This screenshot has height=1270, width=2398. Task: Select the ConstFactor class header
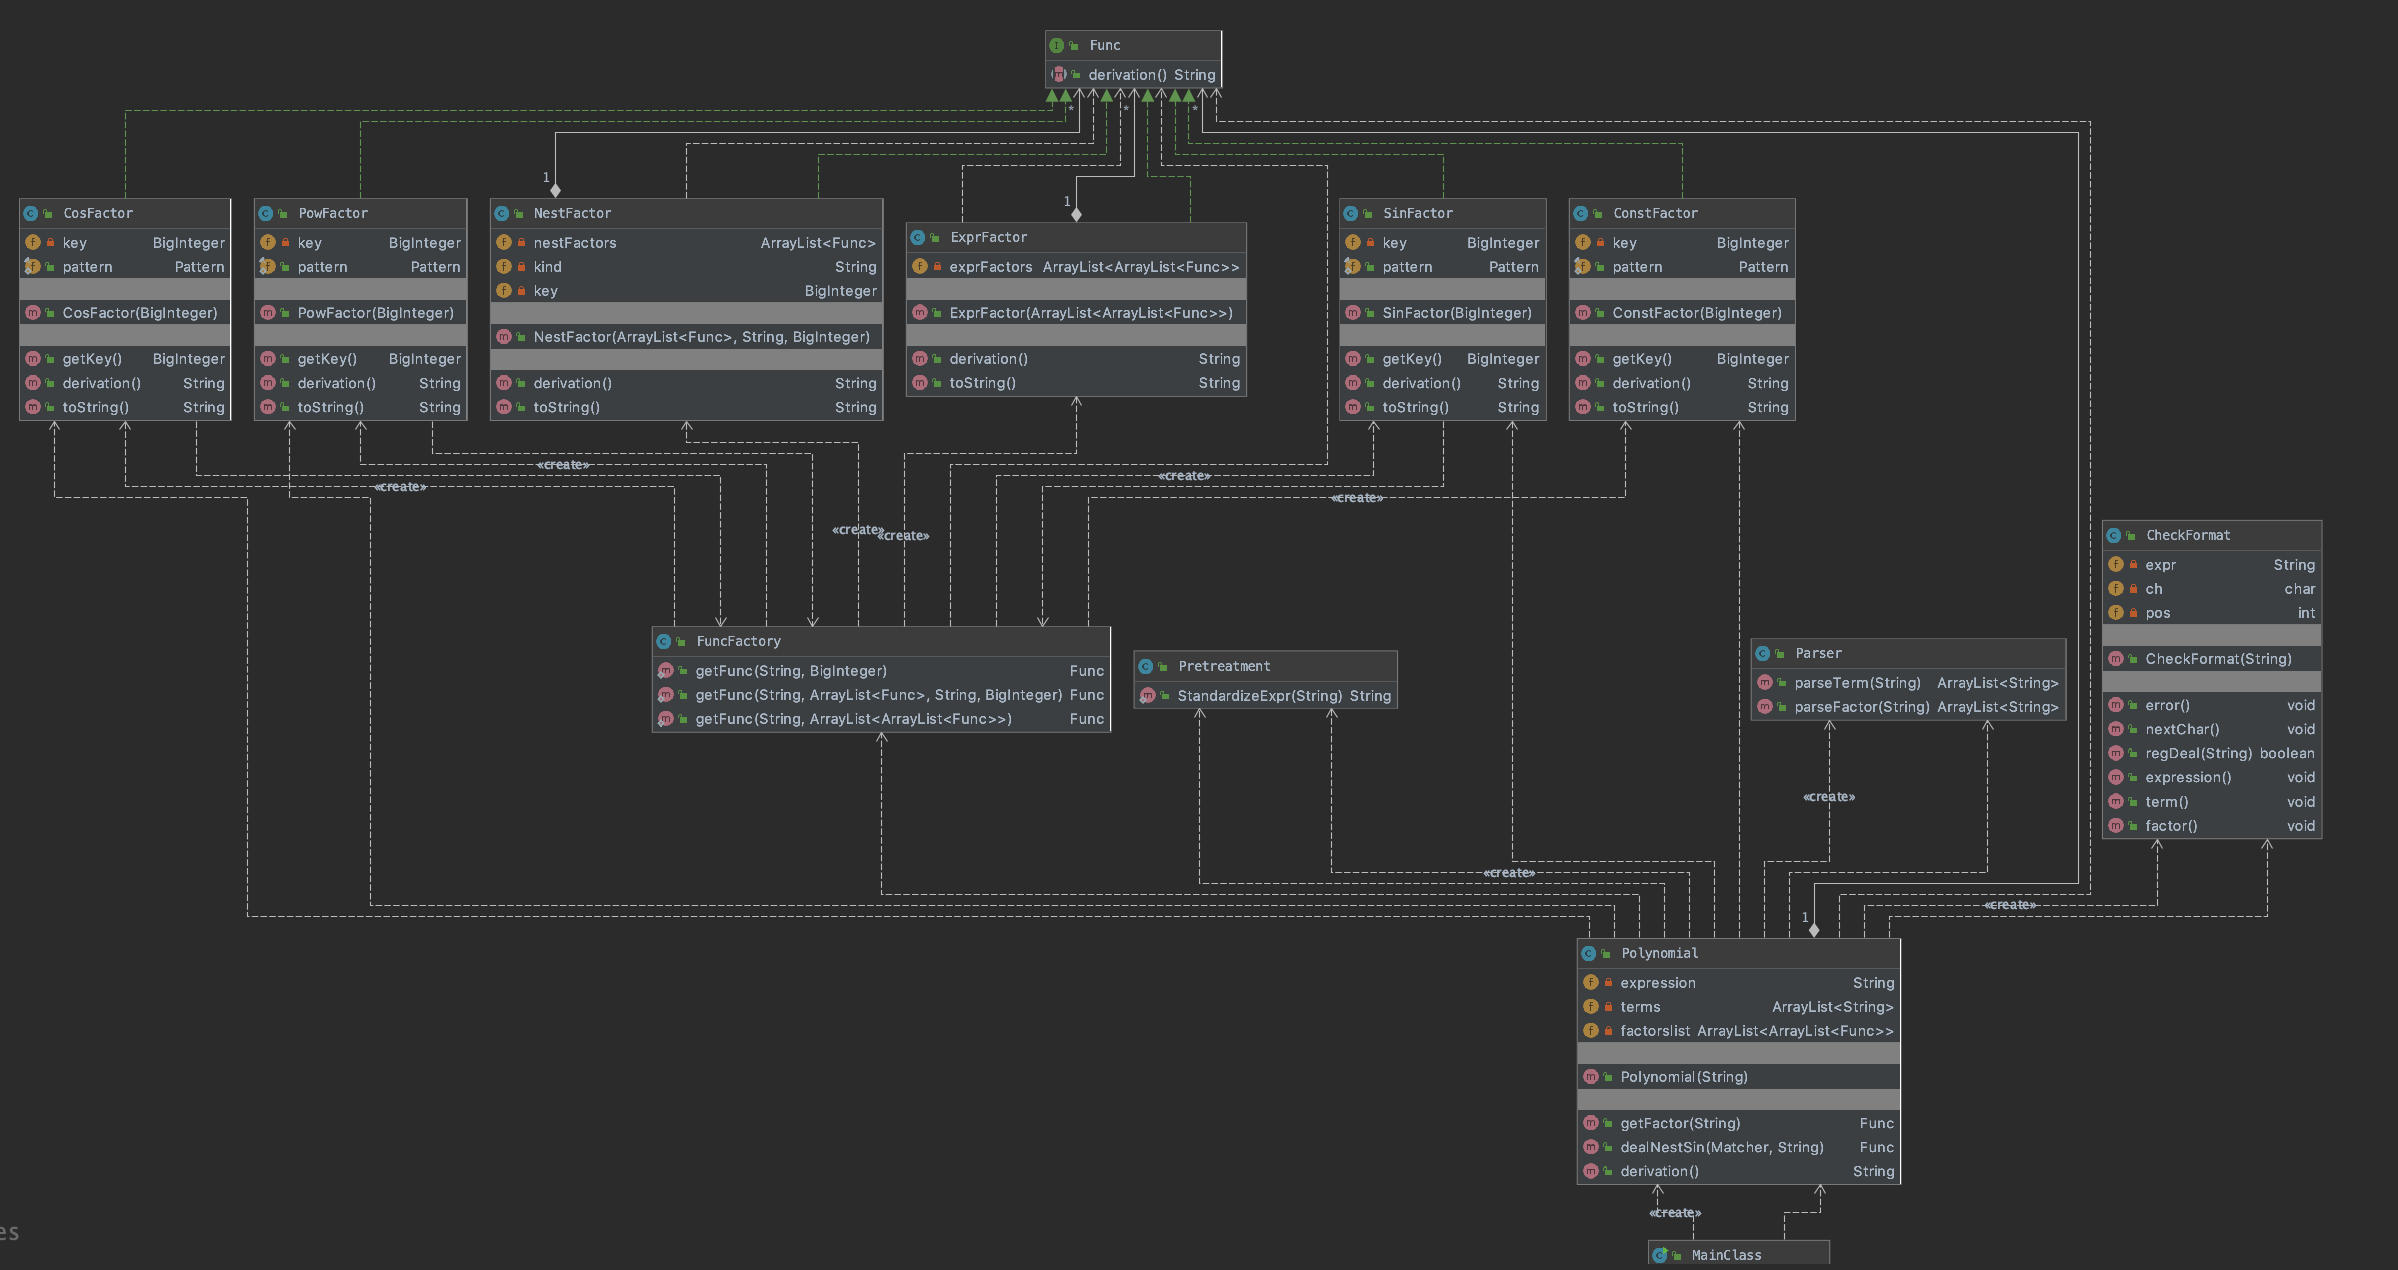1655,213
